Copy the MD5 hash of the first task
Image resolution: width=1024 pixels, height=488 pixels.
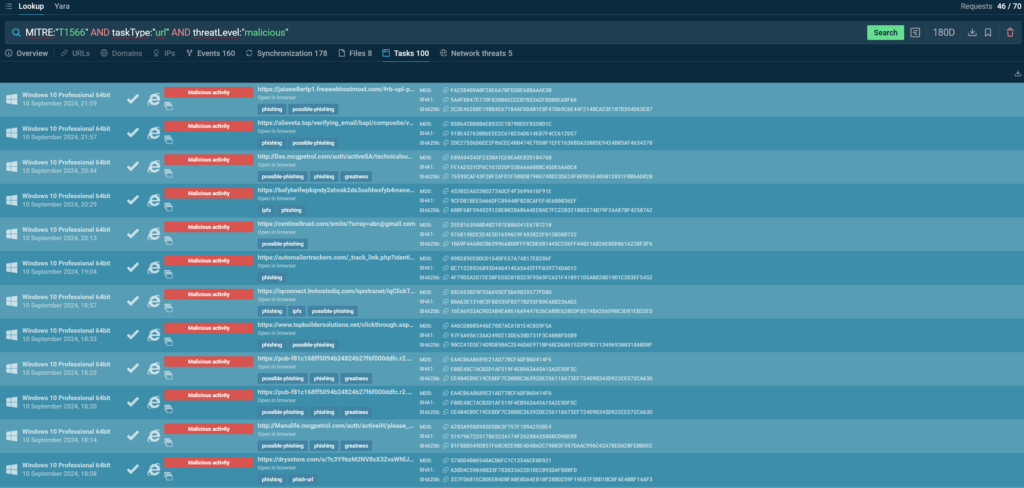point(446,90)
